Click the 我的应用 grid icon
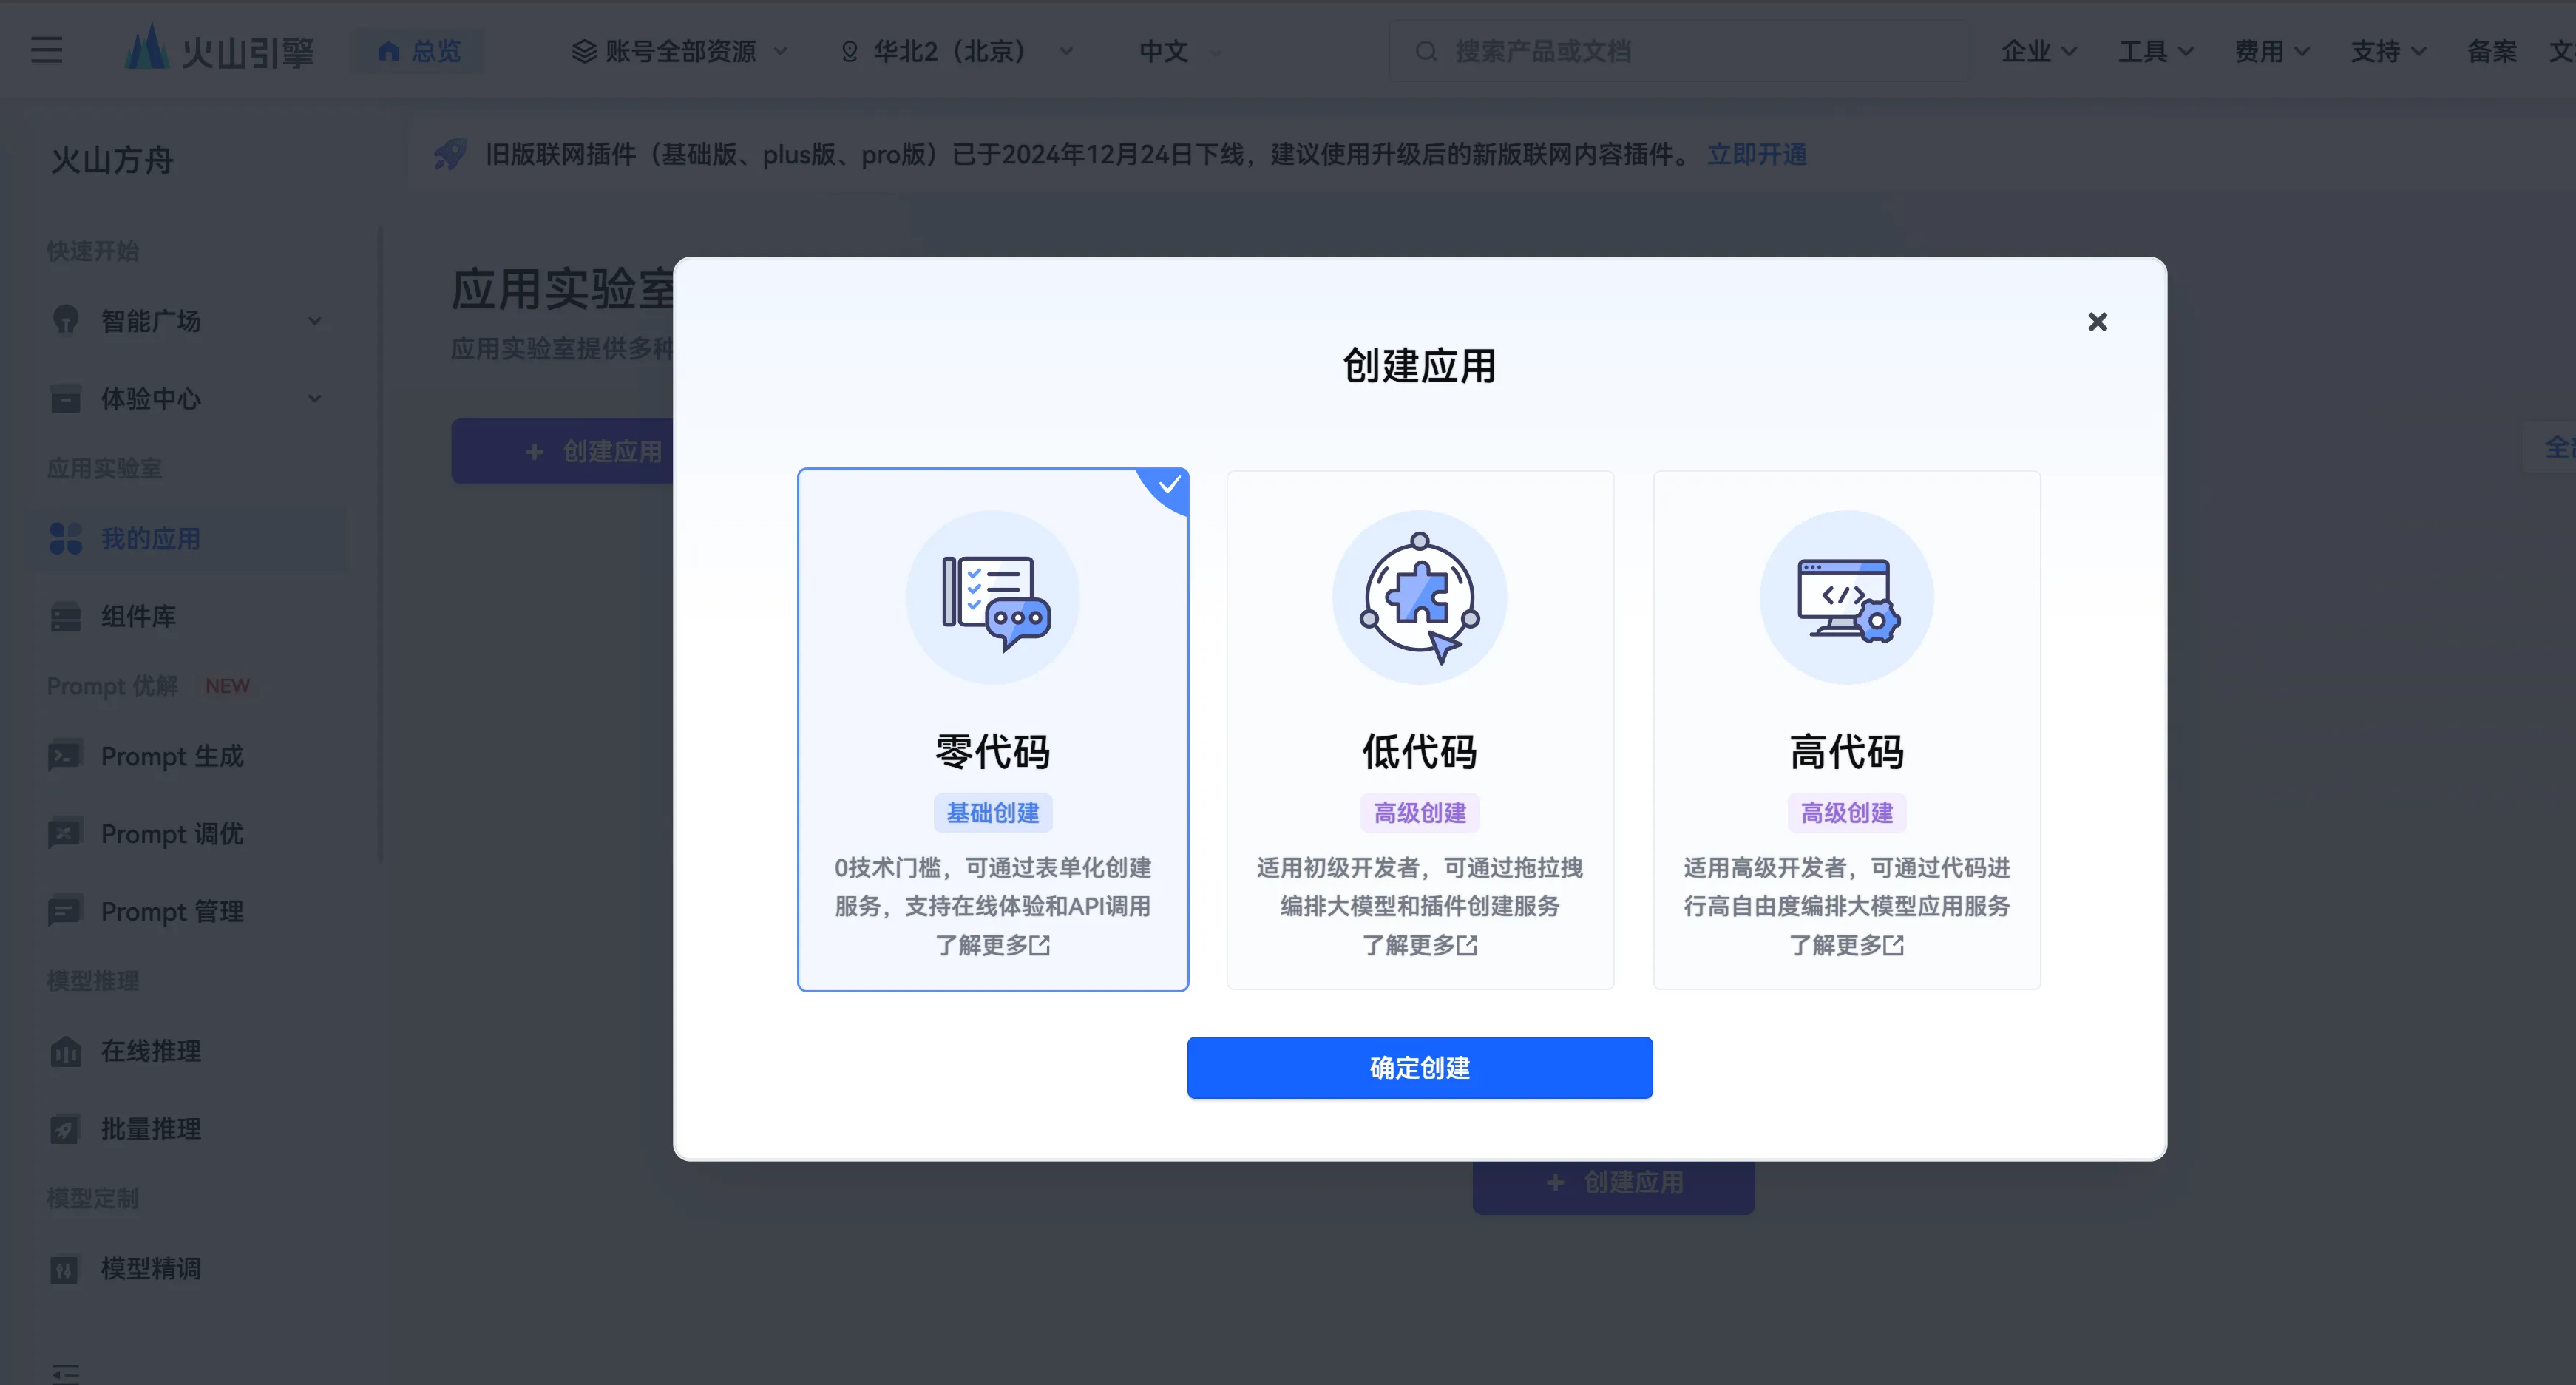This screenshot has width=2576, height=1385. point(66,539)
